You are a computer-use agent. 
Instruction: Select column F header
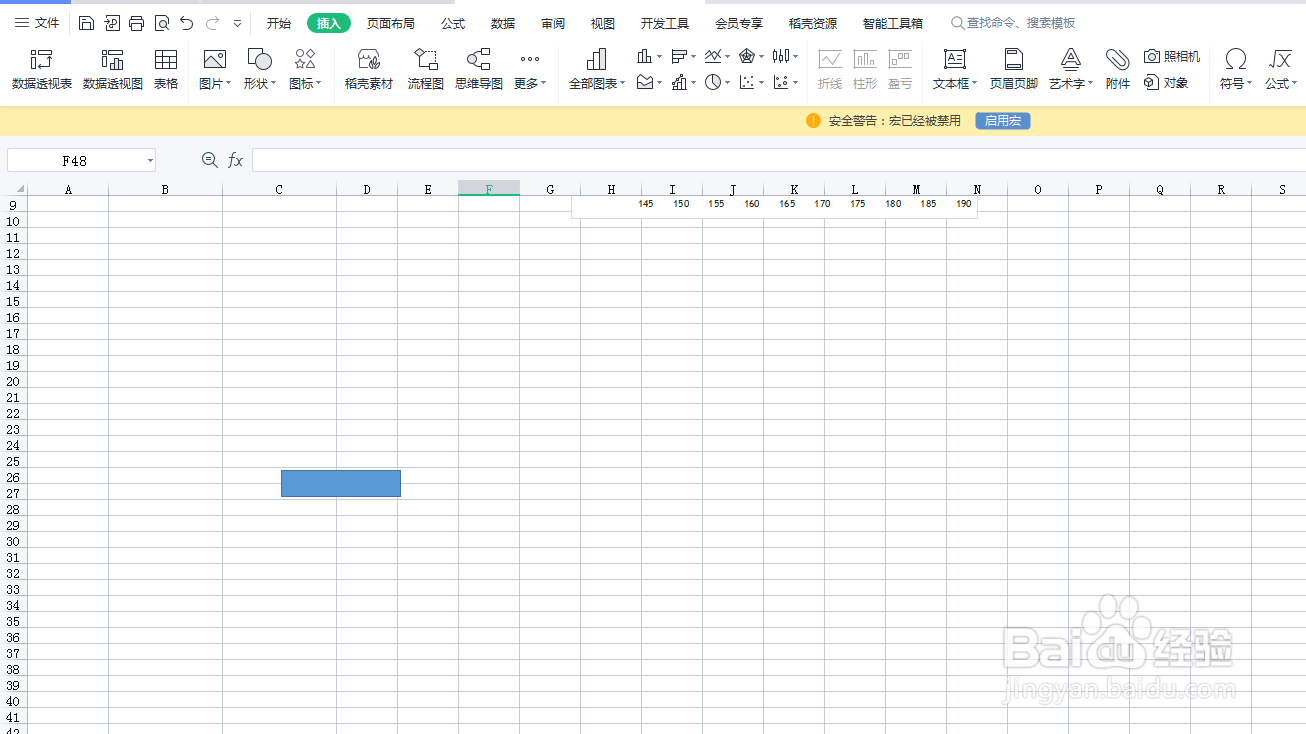click(489, 189)
